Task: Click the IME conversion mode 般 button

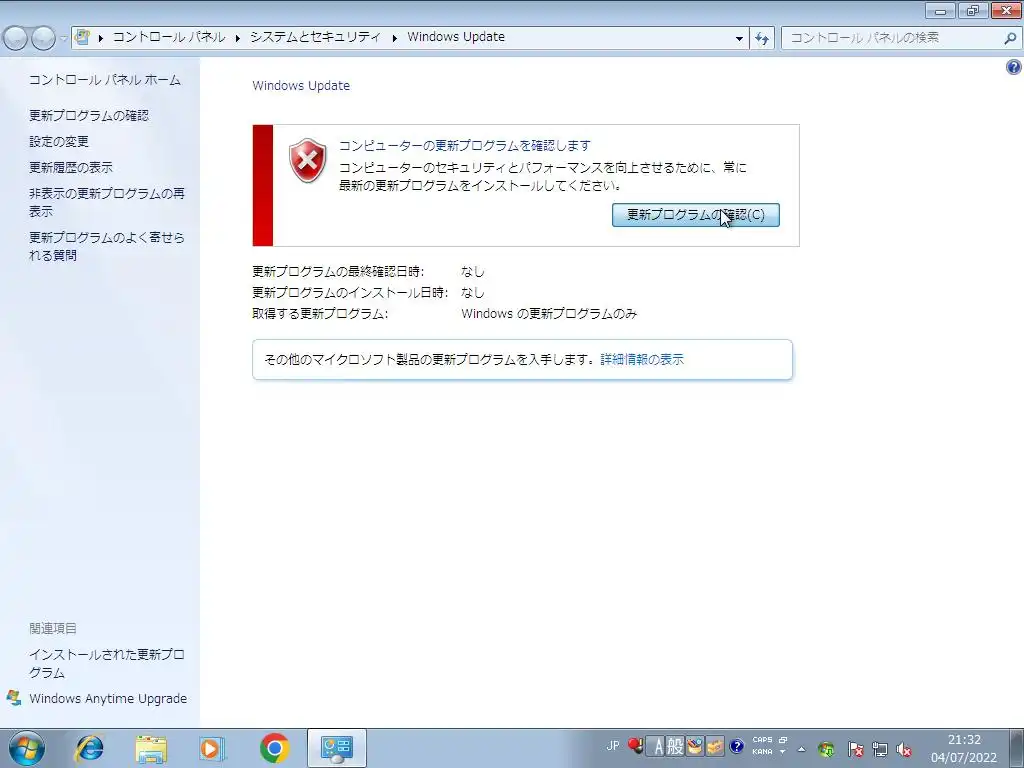Action: 675,746
